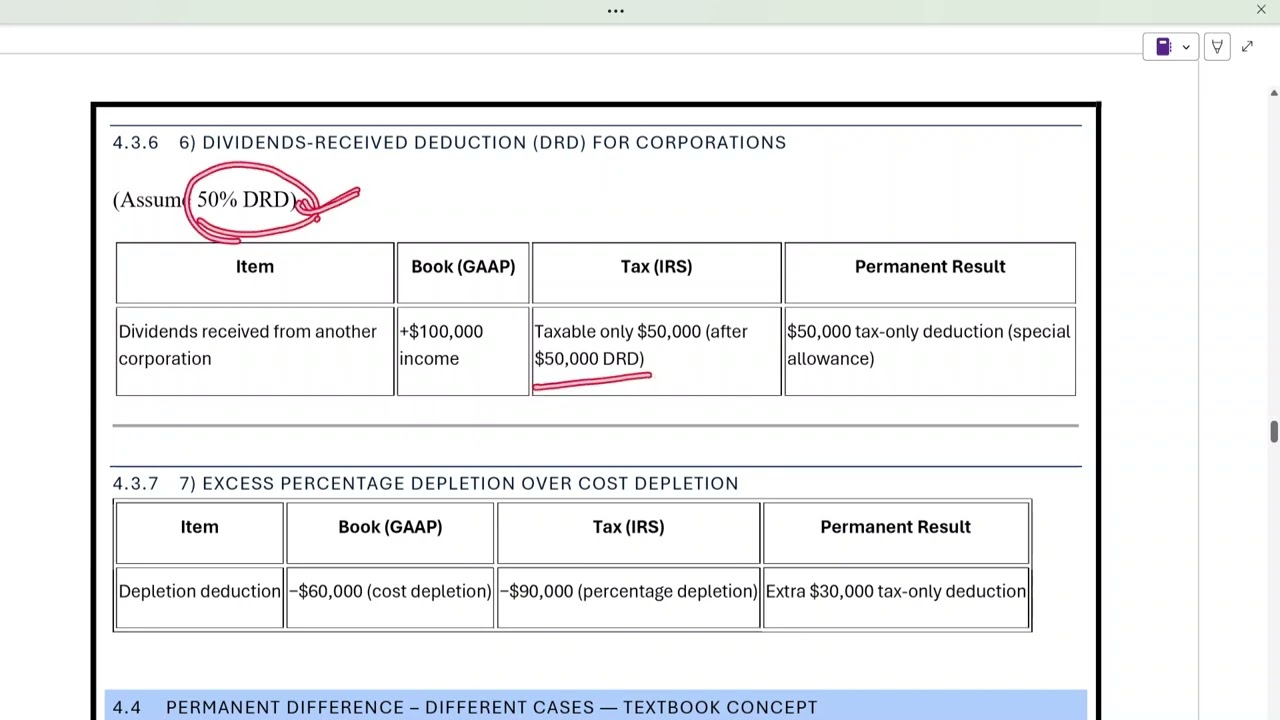Image resolution: width=1280 pixels, height=720 pixels.
Task: Click heading '4.4 Permanent Difference – Different Cases'
Action: click(465, 707)
